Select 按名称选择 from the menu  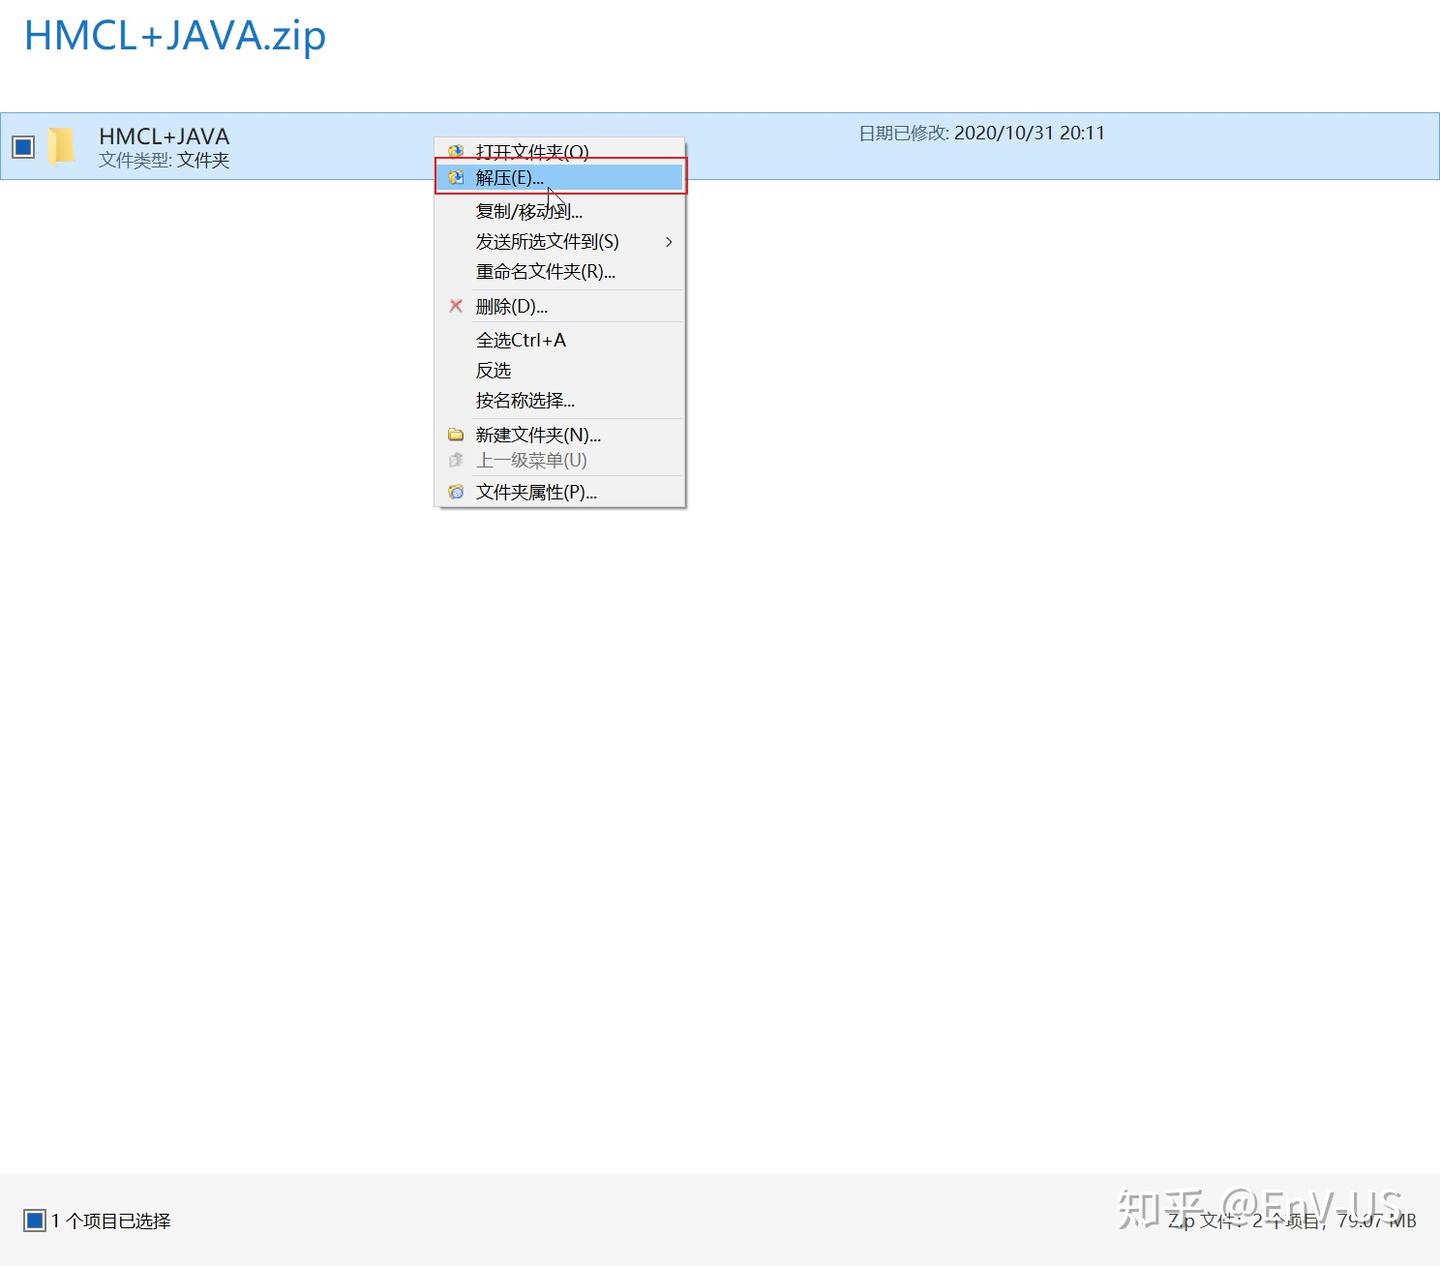tap(525, 400)
